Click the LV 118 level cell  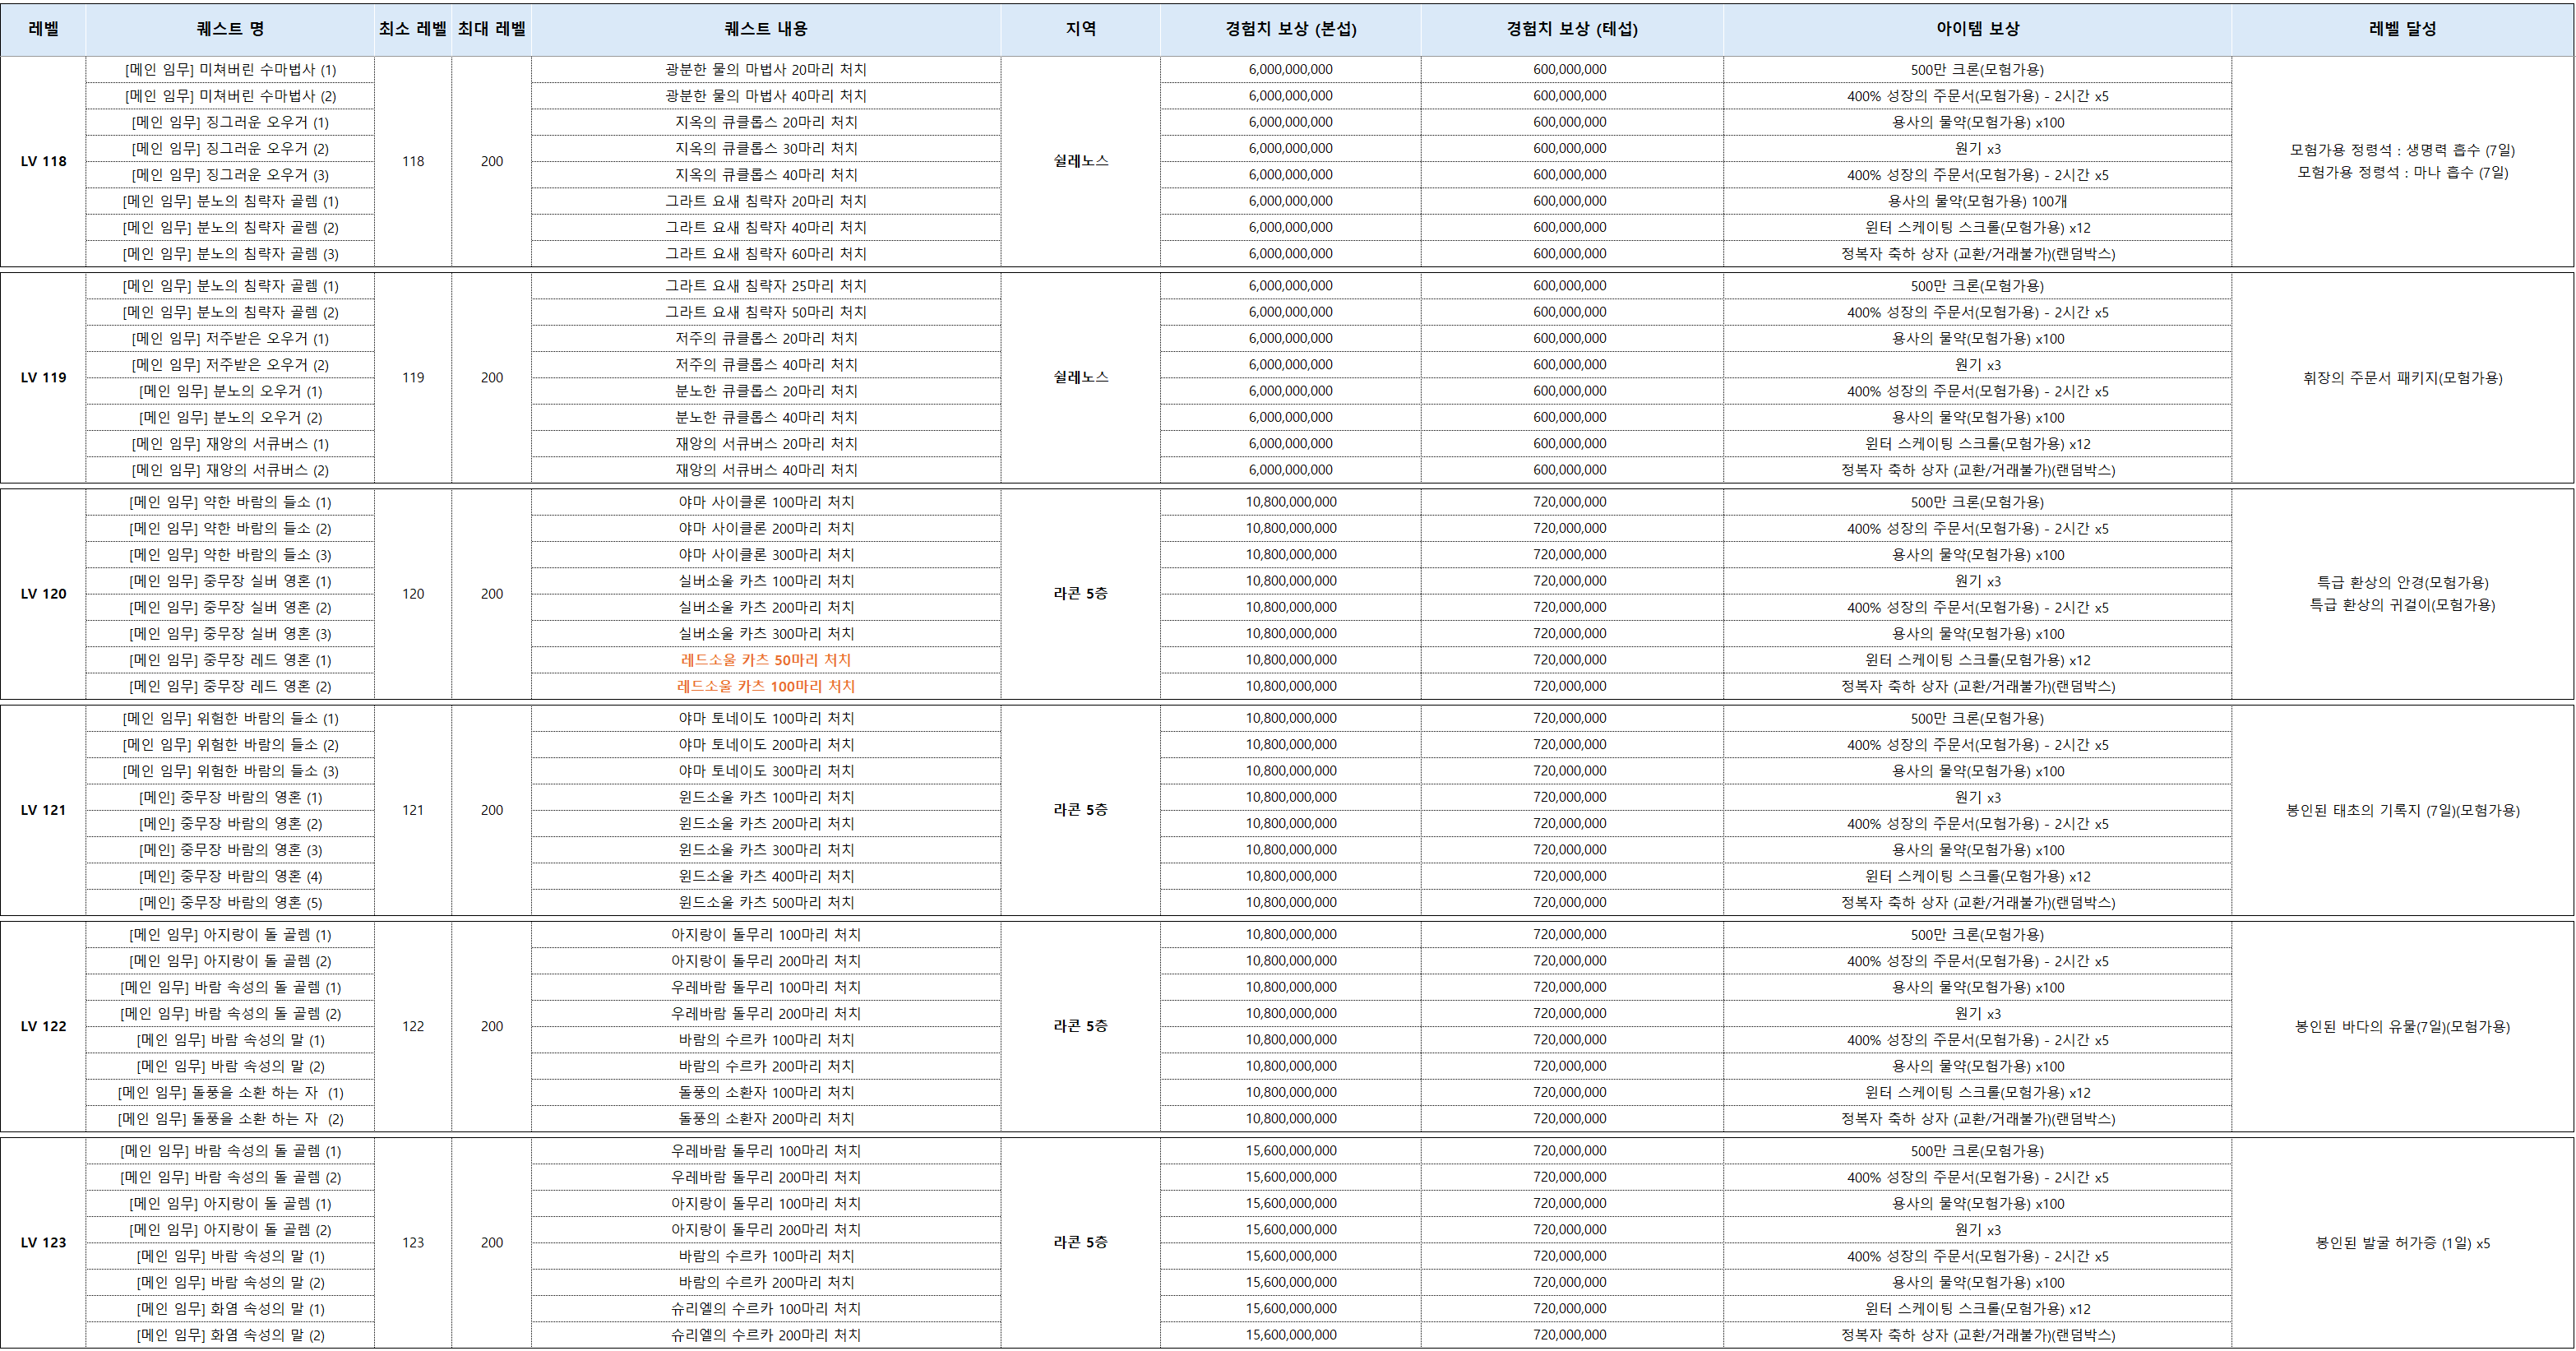click(43, 161)
